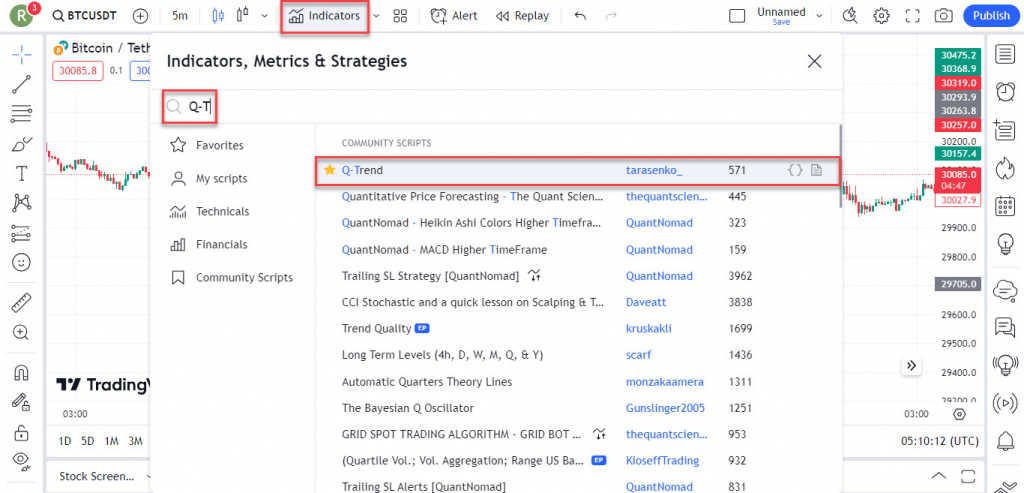
Task: Open chart settings gear
Action: (x=882, y=16)
